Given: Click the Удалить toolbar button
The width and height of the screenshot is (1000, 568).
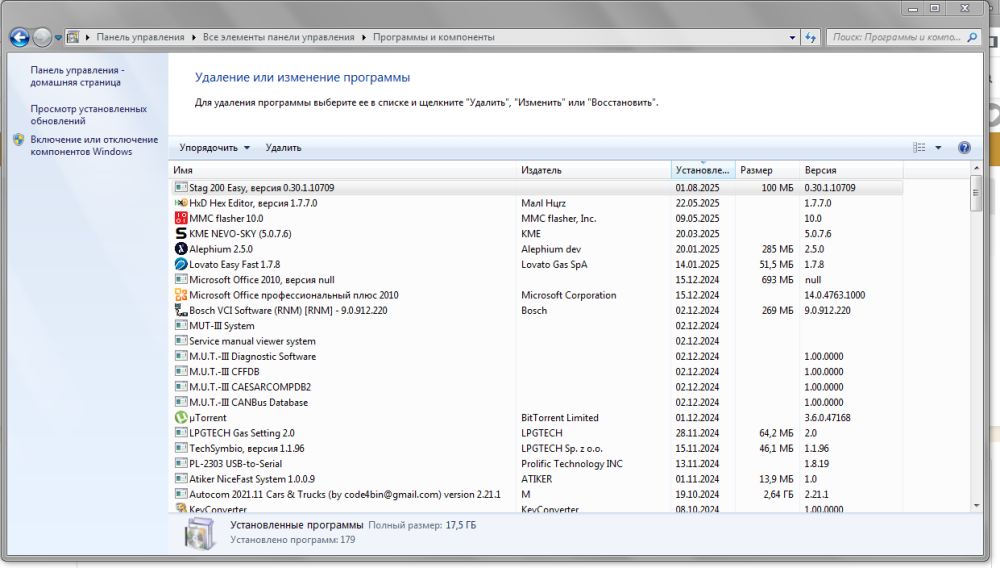Looking at the screenshot, I should pos(283,148).
